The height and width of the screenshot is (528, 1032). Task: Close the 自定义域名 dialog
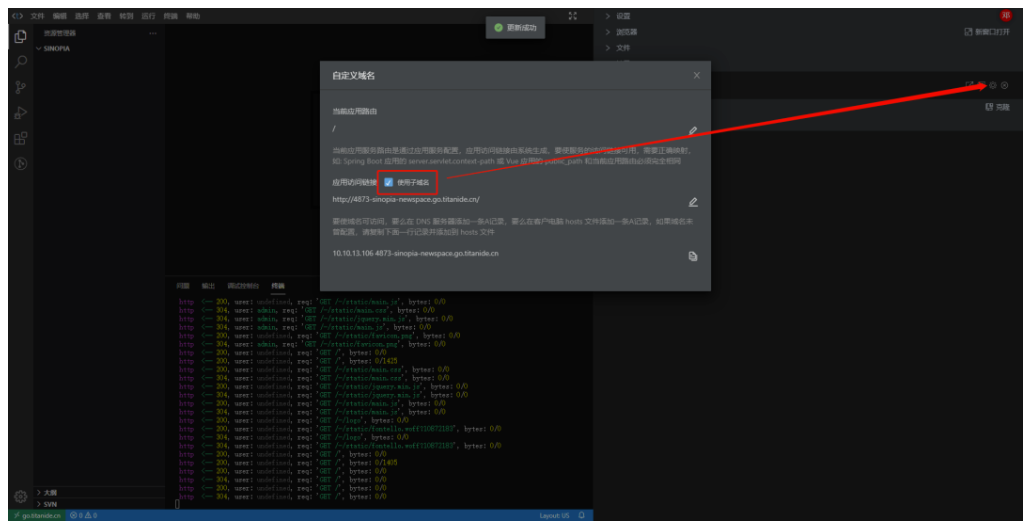pos(697,75)
